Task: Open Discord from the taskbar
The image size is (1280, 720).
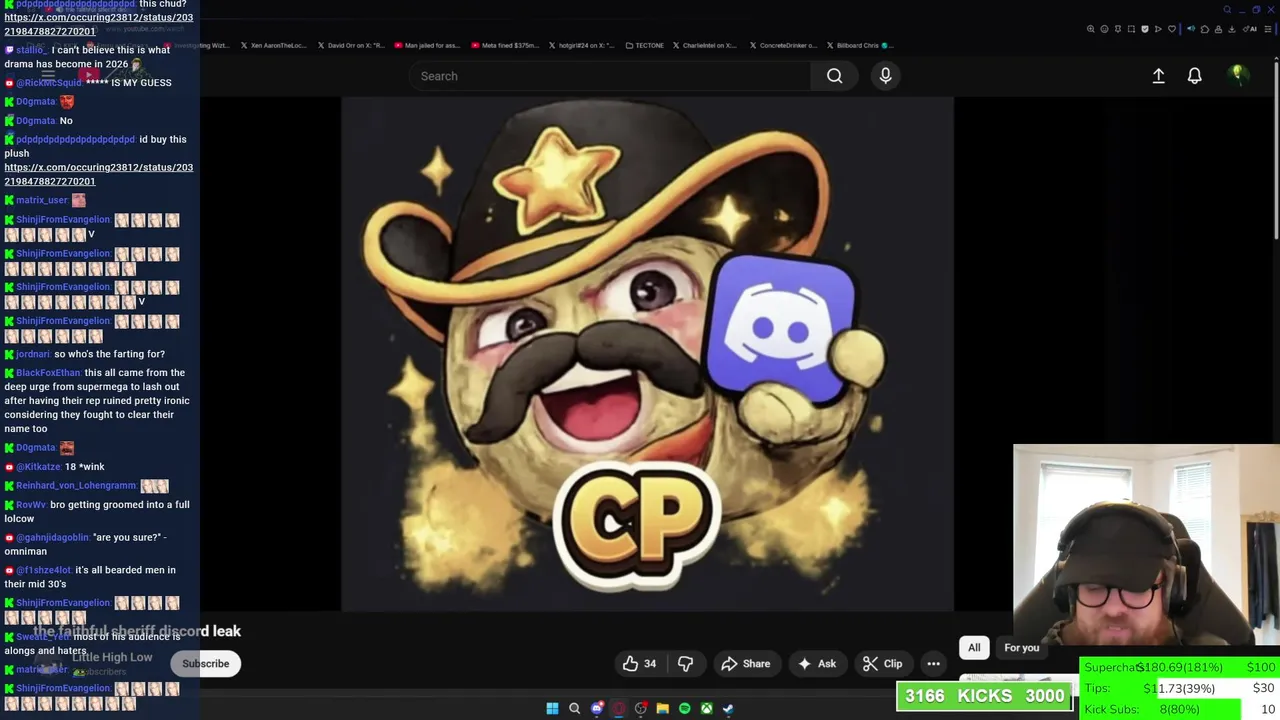Action: point(597,708)
